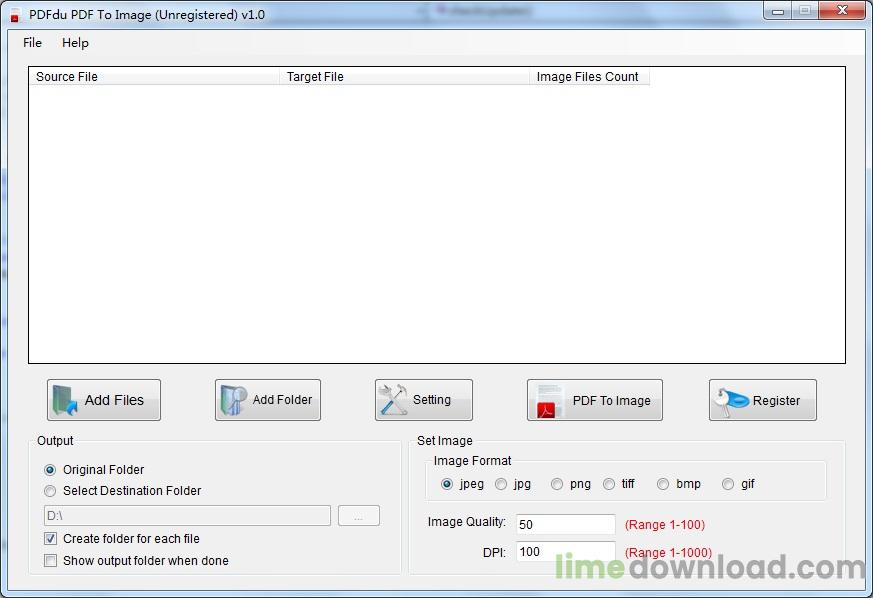Close the PDFdu PDF To Image window

pos(842,11)
